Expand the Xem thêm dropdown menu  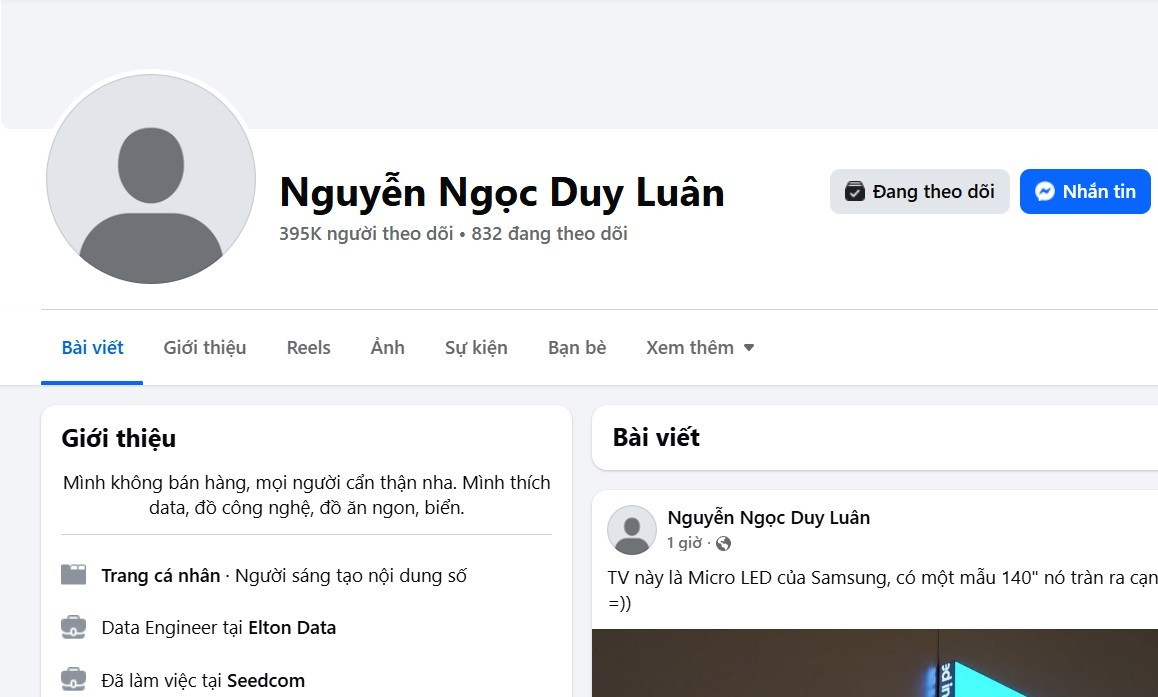point(699,347)
